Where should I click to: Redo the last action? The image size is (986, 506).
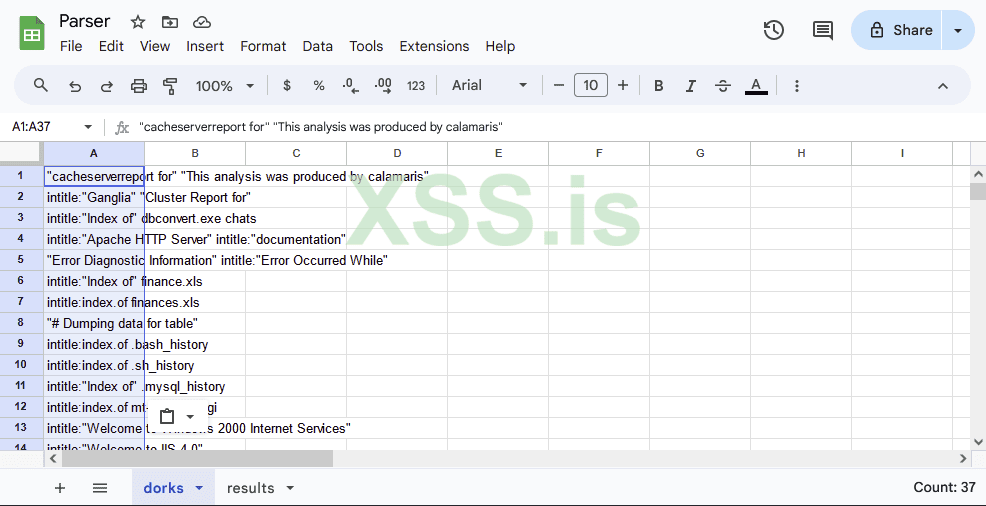click(107, 86)
